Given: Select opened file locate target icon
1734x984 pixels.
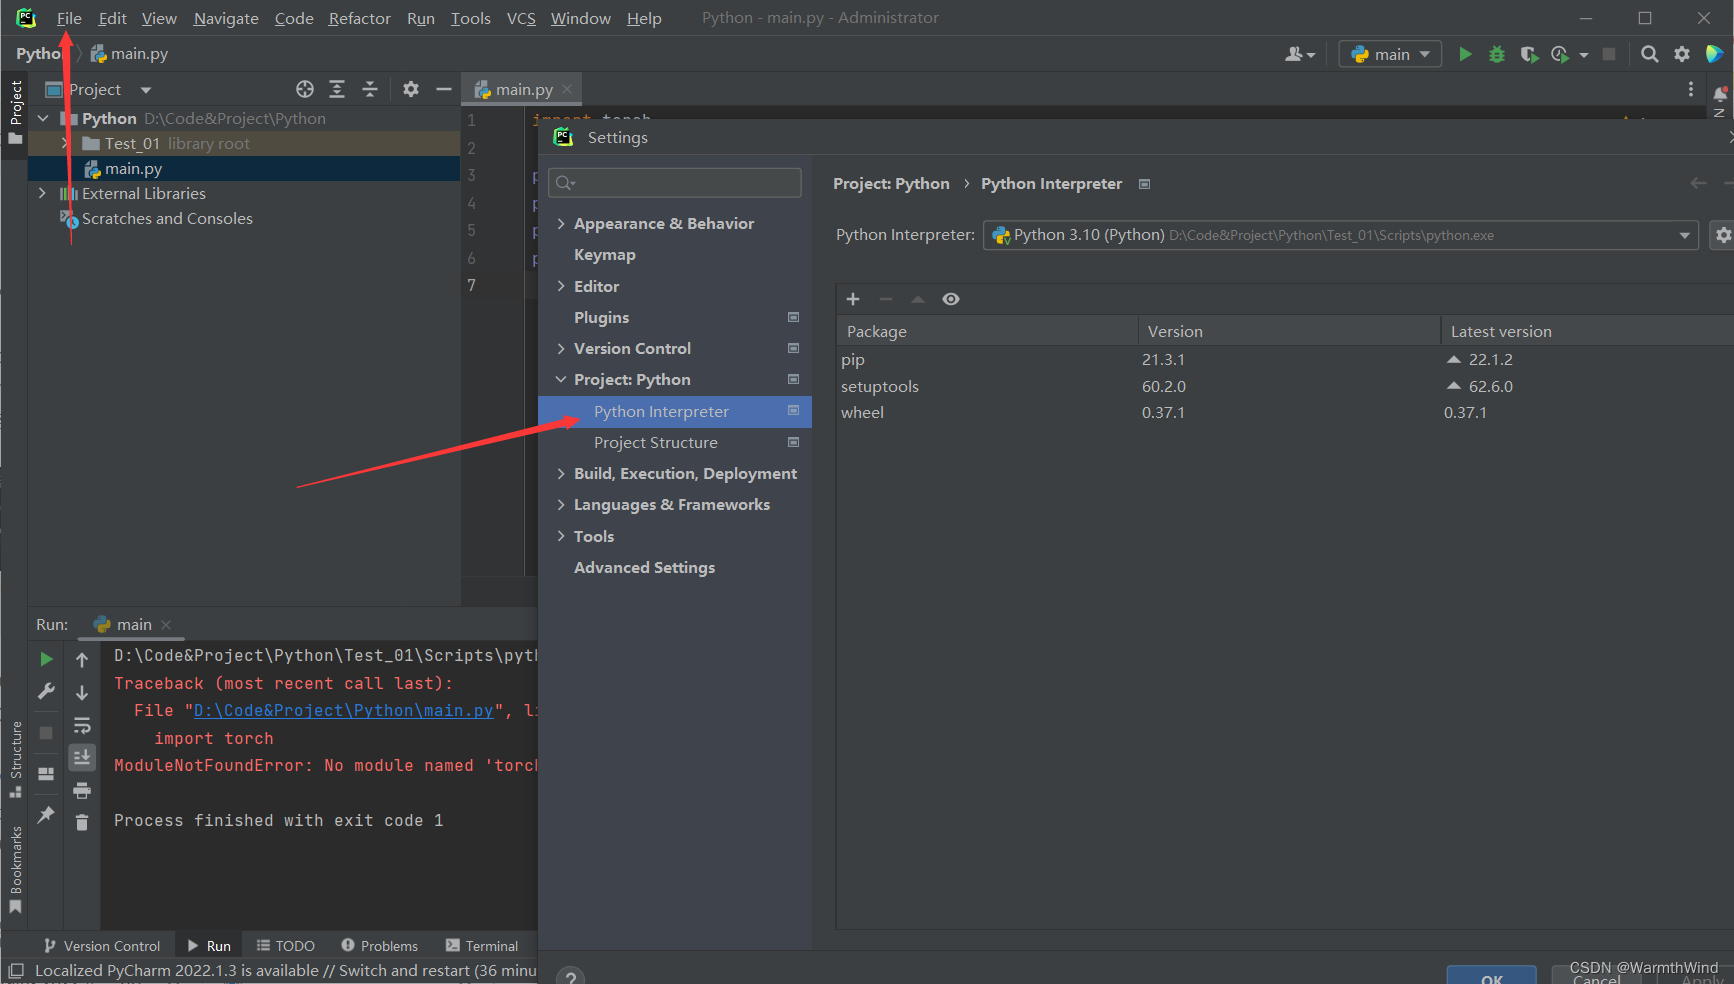Looking at the screenshot, I should click(305, 89).
